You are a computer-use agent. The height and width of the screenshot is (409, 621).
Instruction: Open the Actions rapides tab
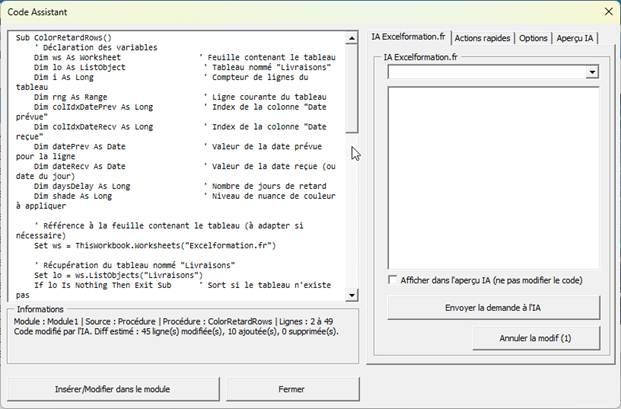click(x=482, y=38)
